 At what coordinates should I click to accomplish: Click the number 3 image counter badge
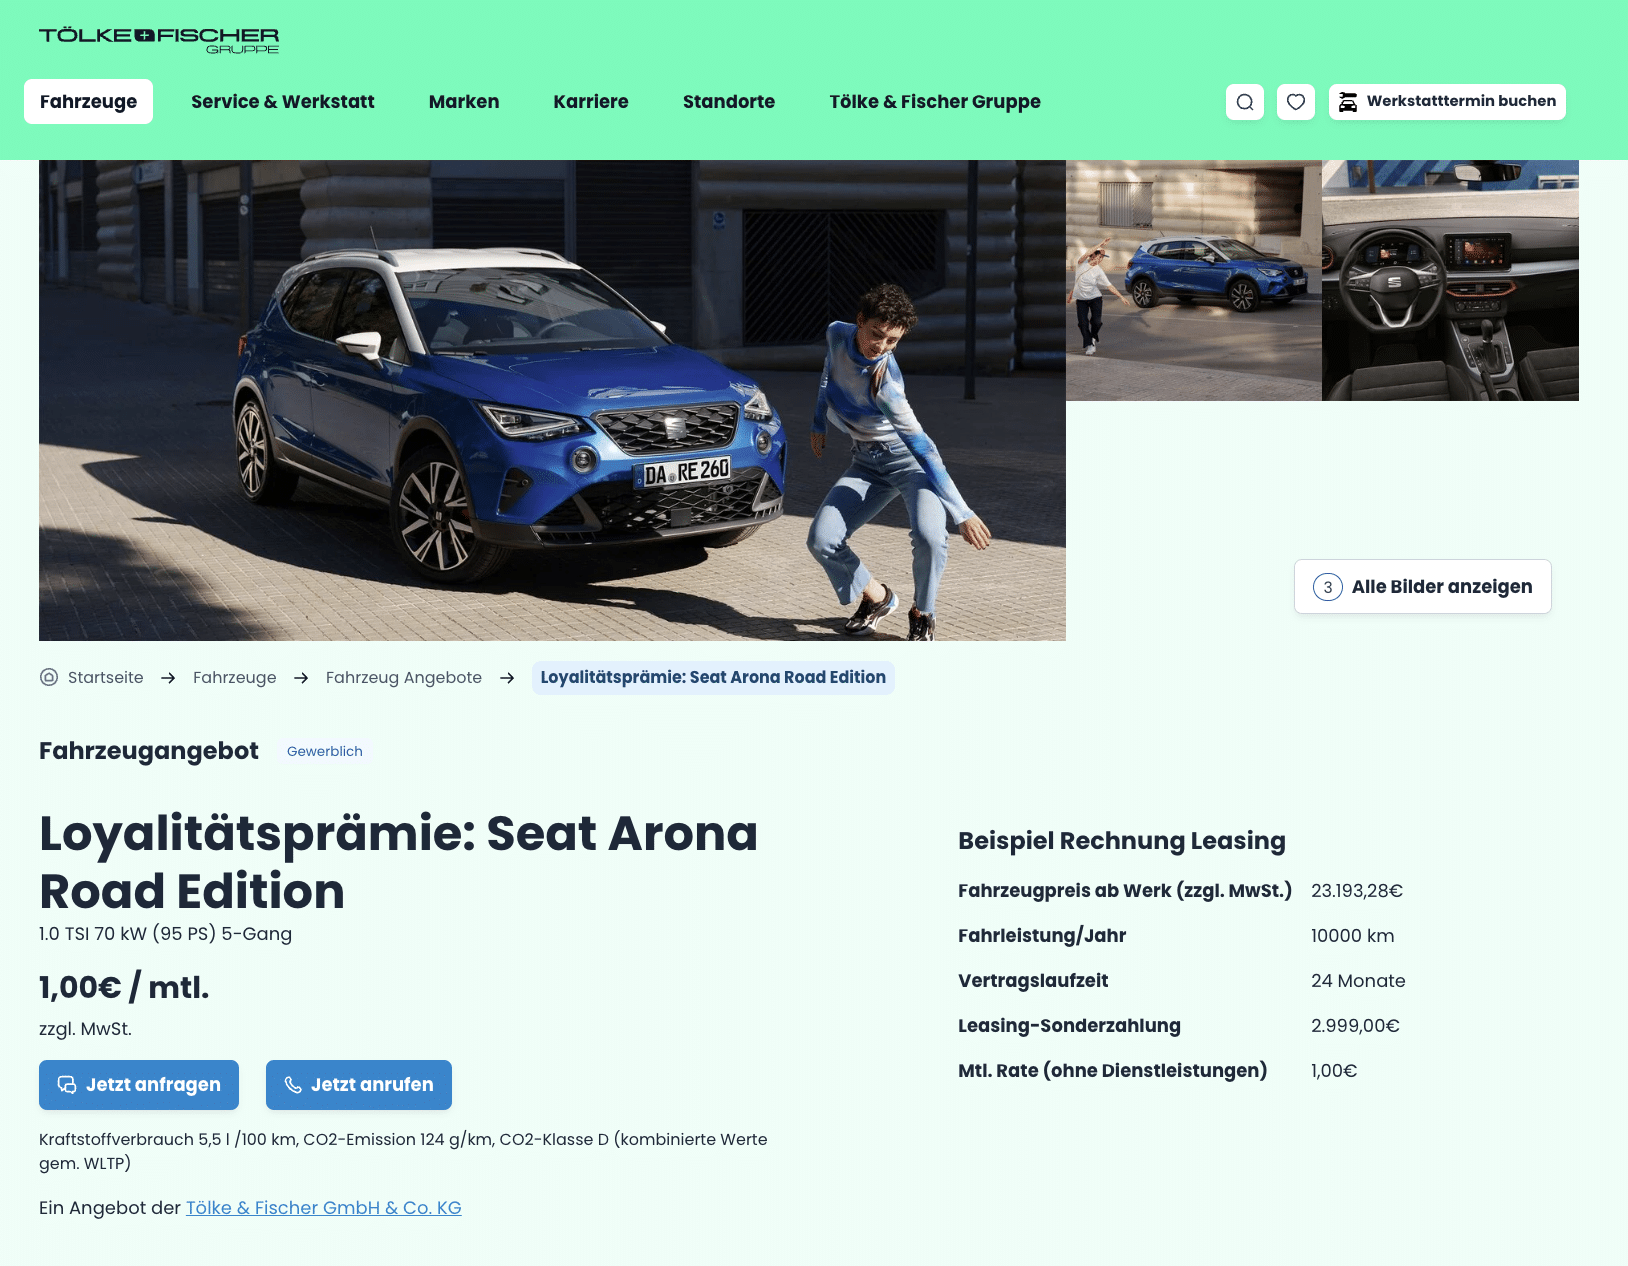tap(1327, 587)
